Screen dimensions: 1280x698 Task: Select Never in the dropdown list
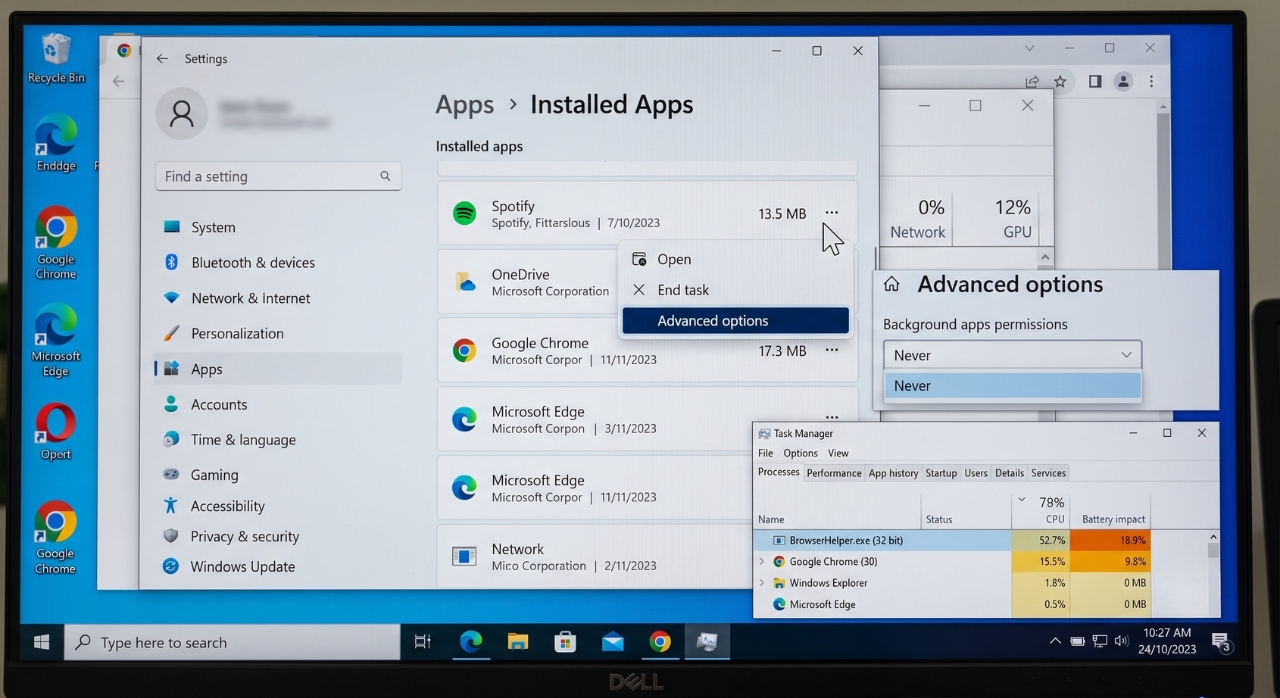(x=1012, y=386)
